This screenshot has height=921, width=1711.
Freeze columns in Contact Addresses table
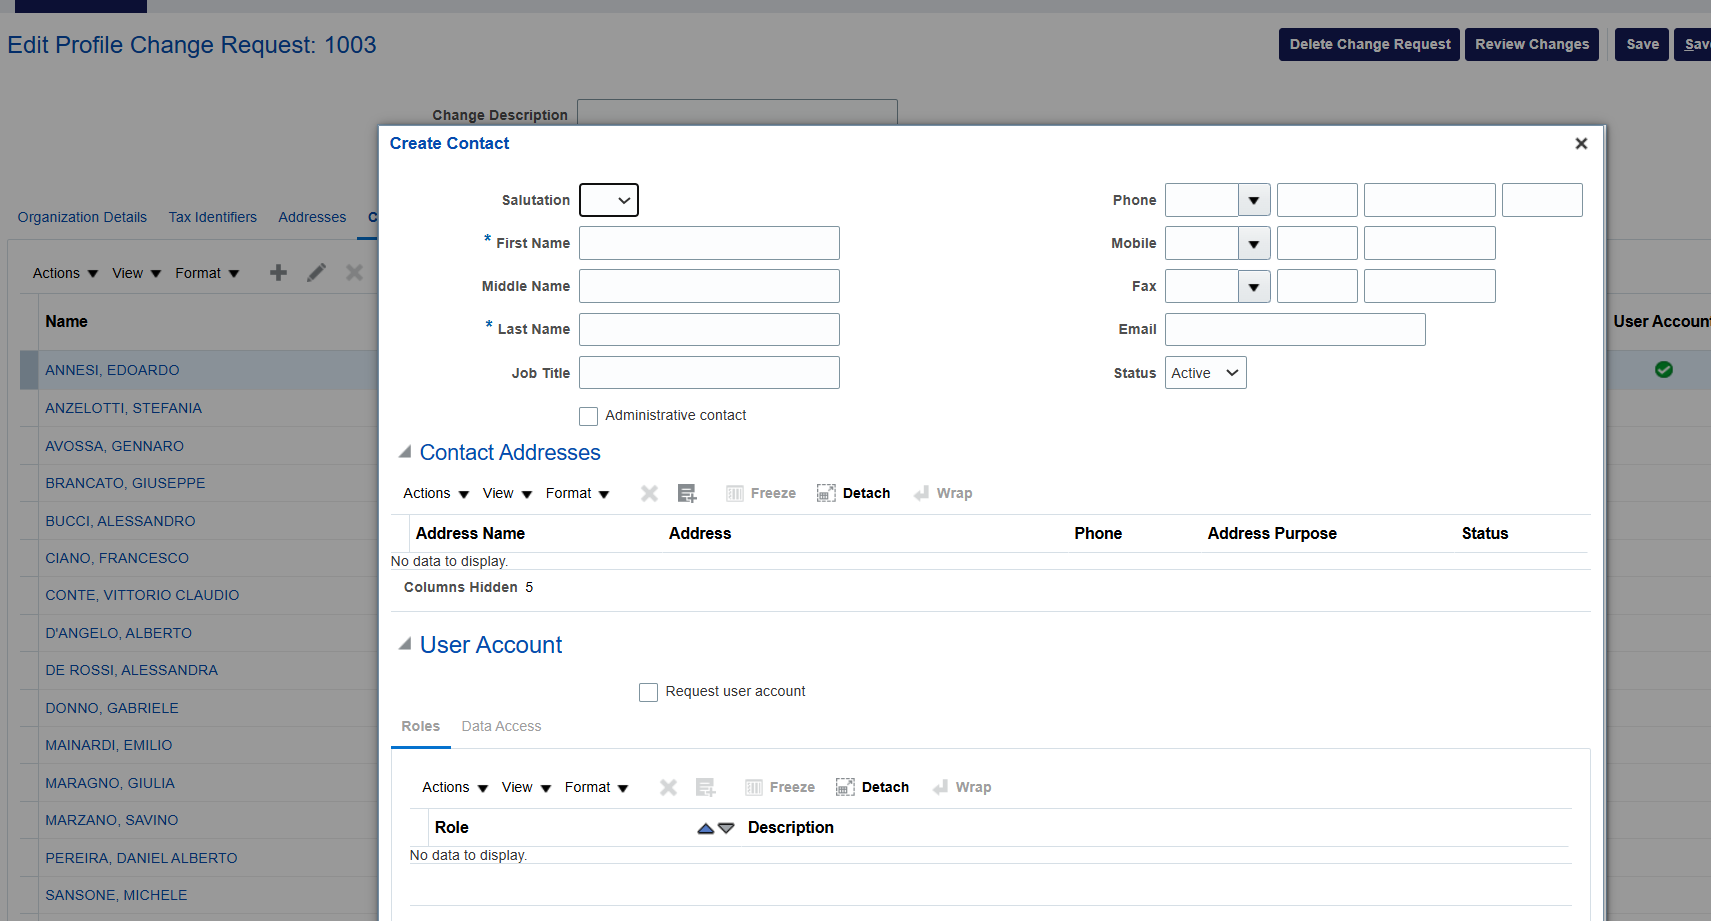coord(760,492)
